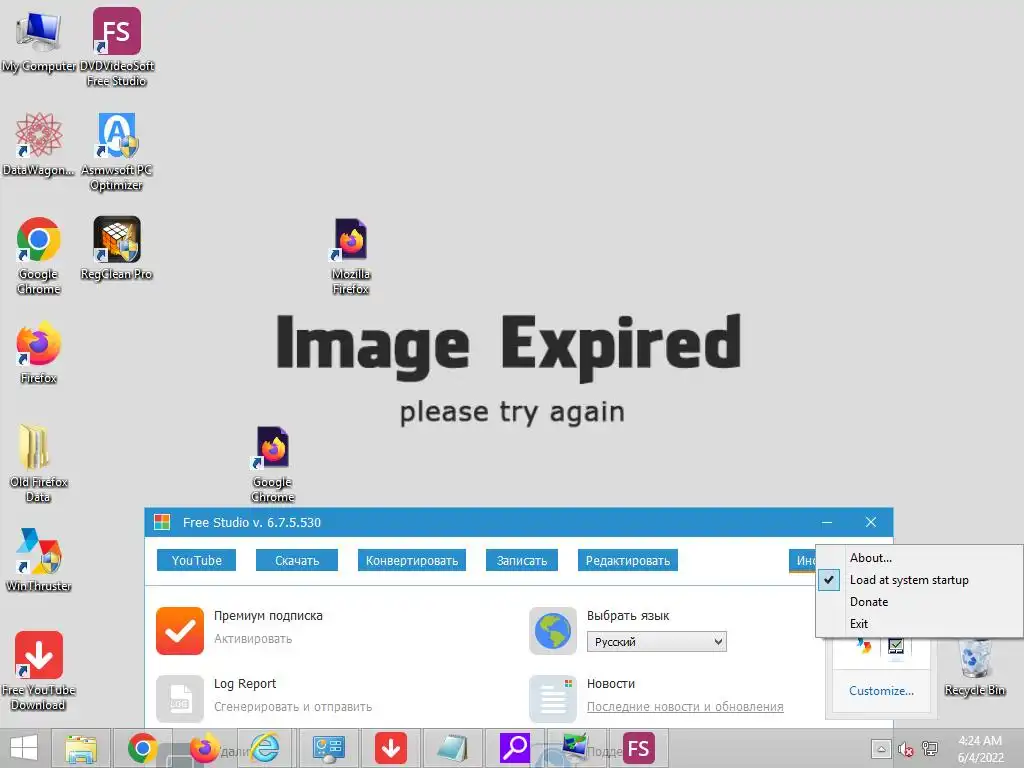Expand the hidden tray icons arrow
The image size is (1024, 768).
pos(881,749)
